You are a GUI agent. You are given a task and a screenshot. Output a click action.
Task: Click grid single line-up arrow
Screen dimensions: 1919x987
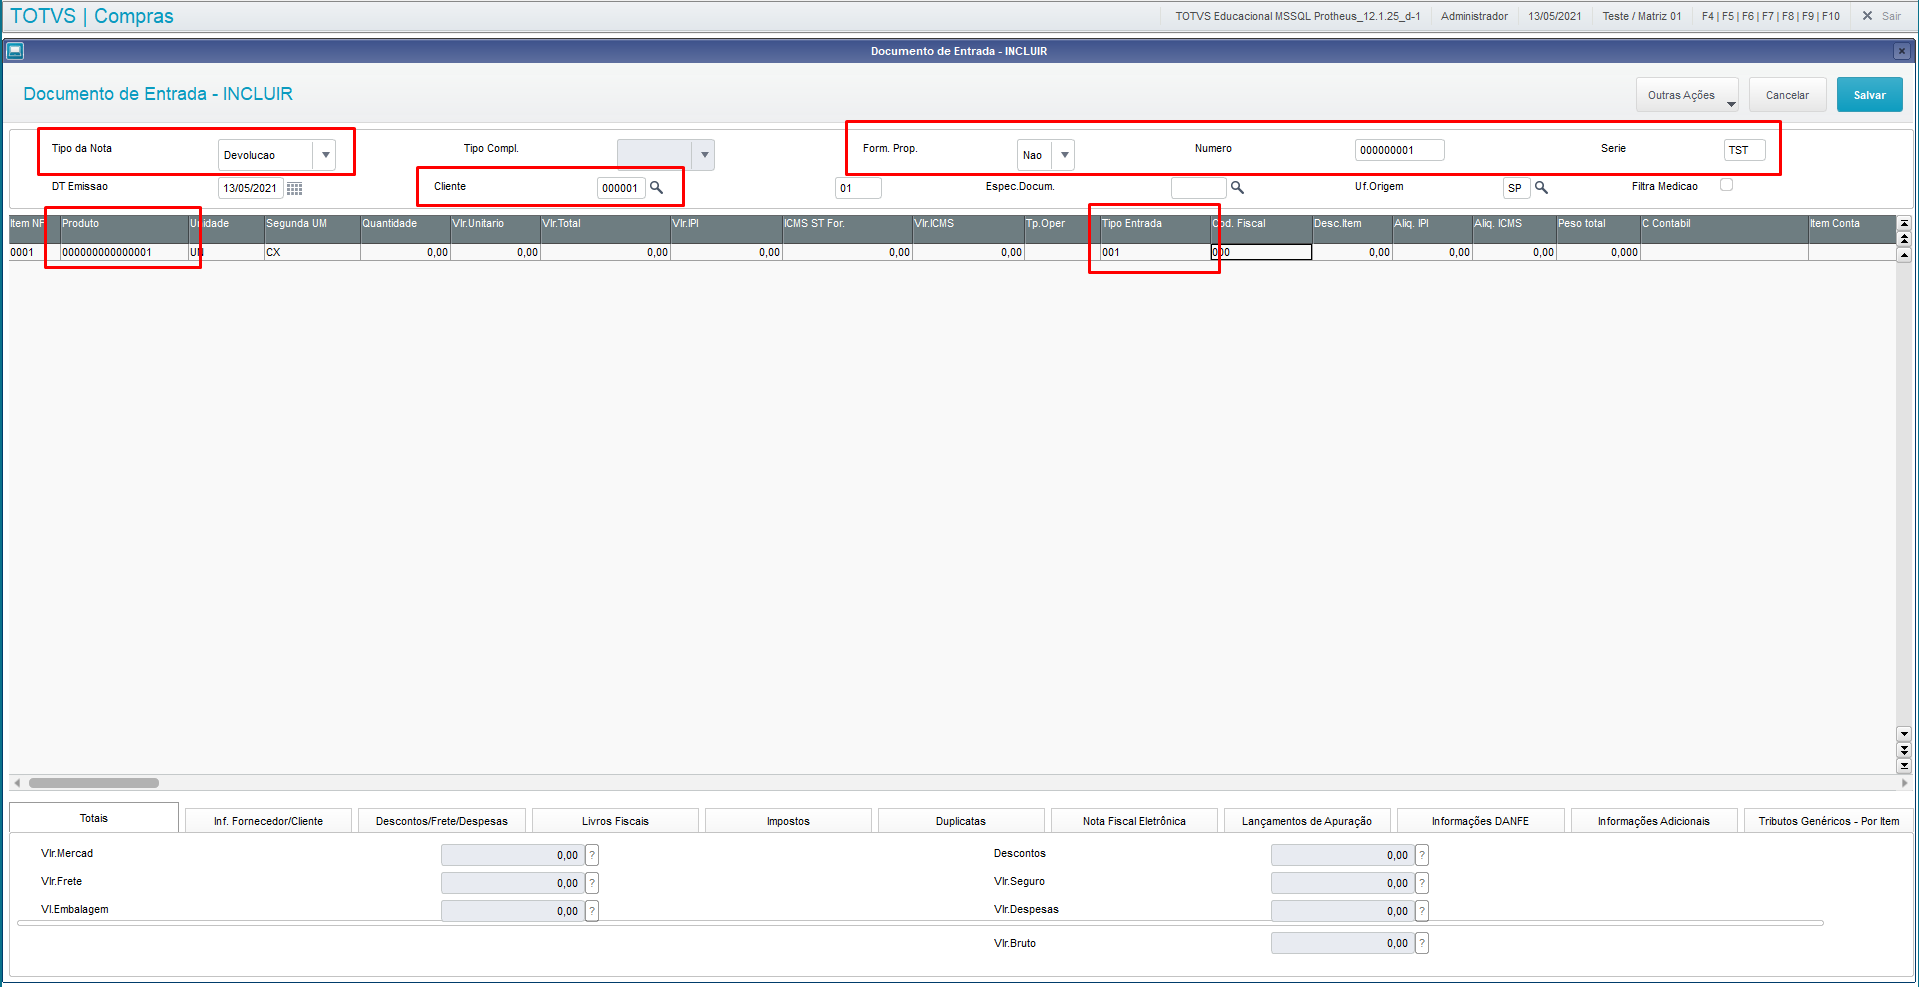pos(1904,255)
